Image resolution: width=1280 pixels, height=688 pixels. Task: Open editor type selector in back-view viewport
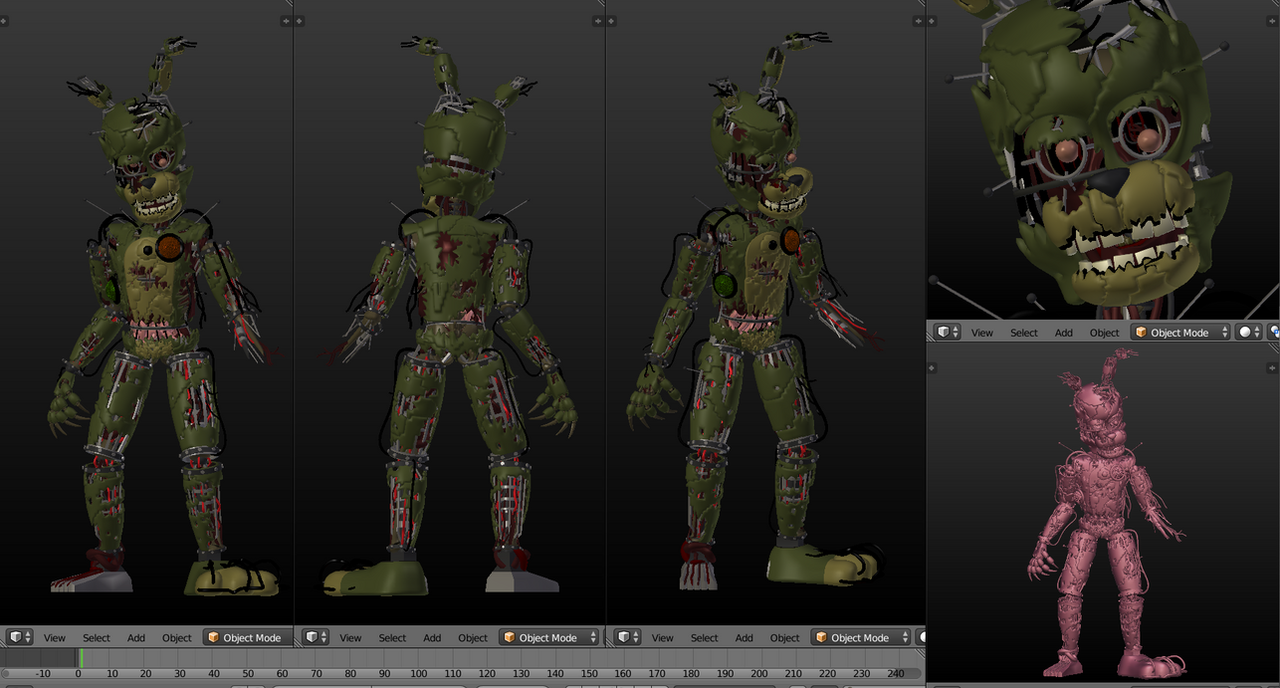pyautogui.click(x=315, y=637)
